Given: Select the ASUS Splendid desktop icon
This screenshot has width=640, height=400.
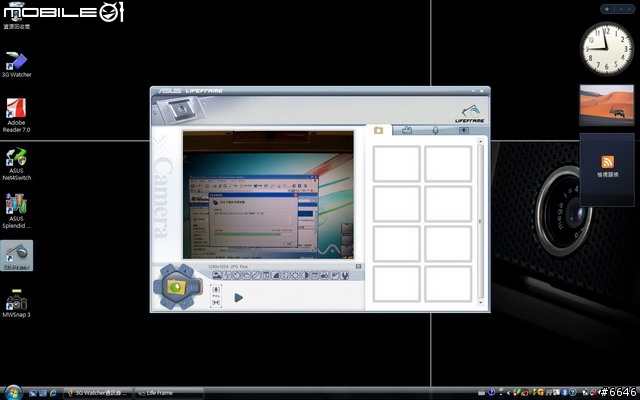Looking at the screenshot, I should [x=16, y=211].
